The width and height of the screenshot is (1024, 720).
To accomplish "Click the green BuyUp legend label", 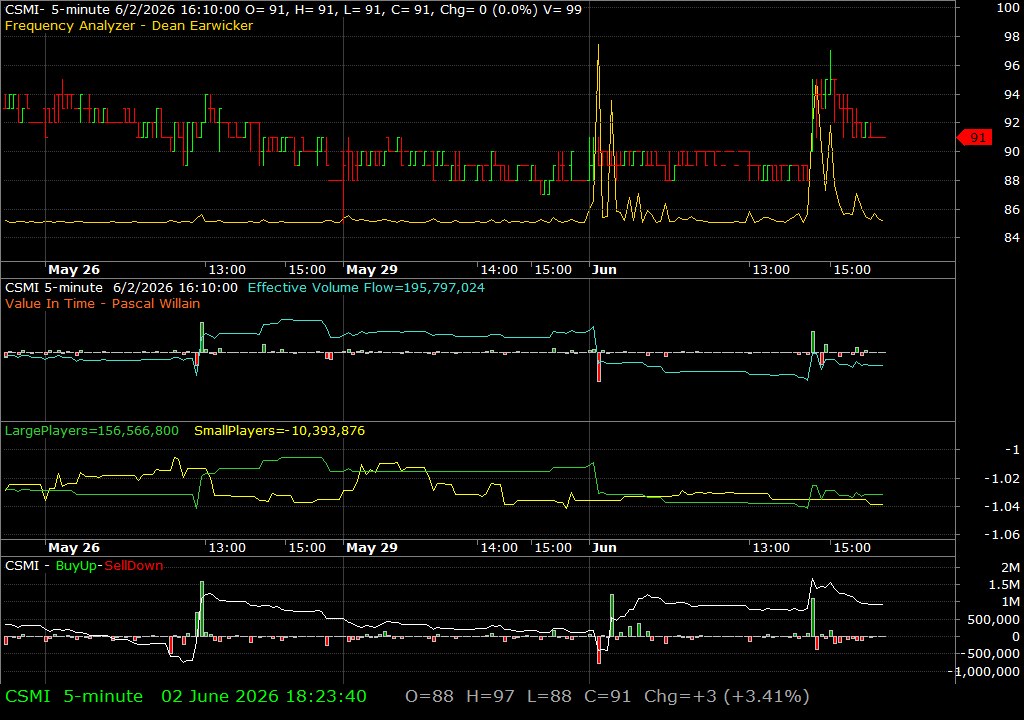I will (x=76, y=566).
